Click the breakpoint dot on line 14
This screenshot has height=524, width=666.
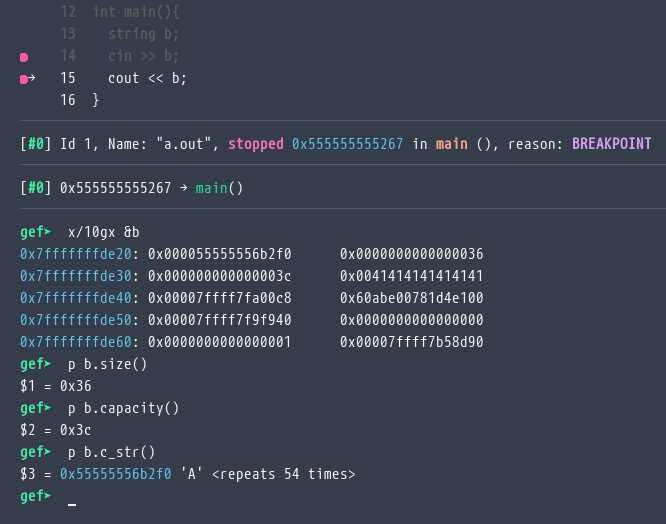(x=24, y=56)
